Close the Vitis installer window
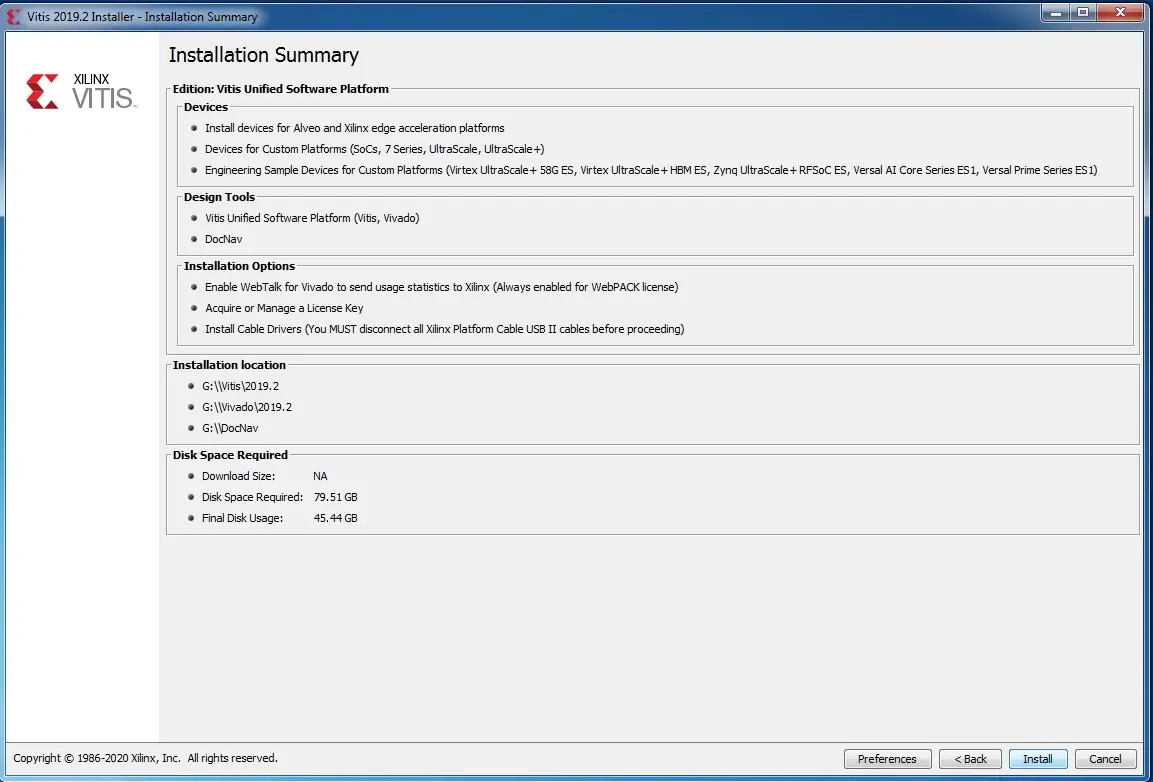 click(1121, 12)
